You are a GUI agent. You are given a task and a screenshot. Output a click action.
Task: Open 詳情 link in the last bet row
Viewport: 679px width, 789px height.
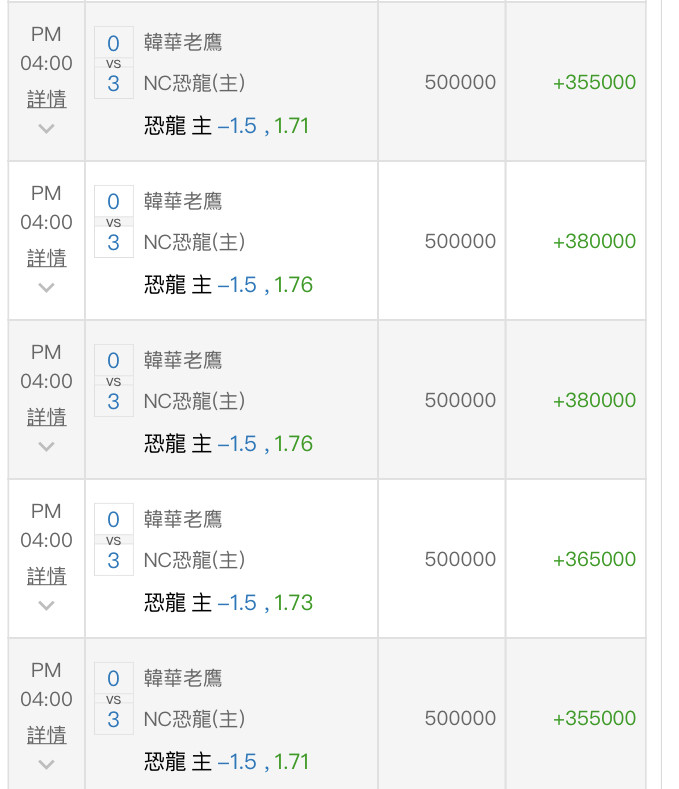click(46, 735)
